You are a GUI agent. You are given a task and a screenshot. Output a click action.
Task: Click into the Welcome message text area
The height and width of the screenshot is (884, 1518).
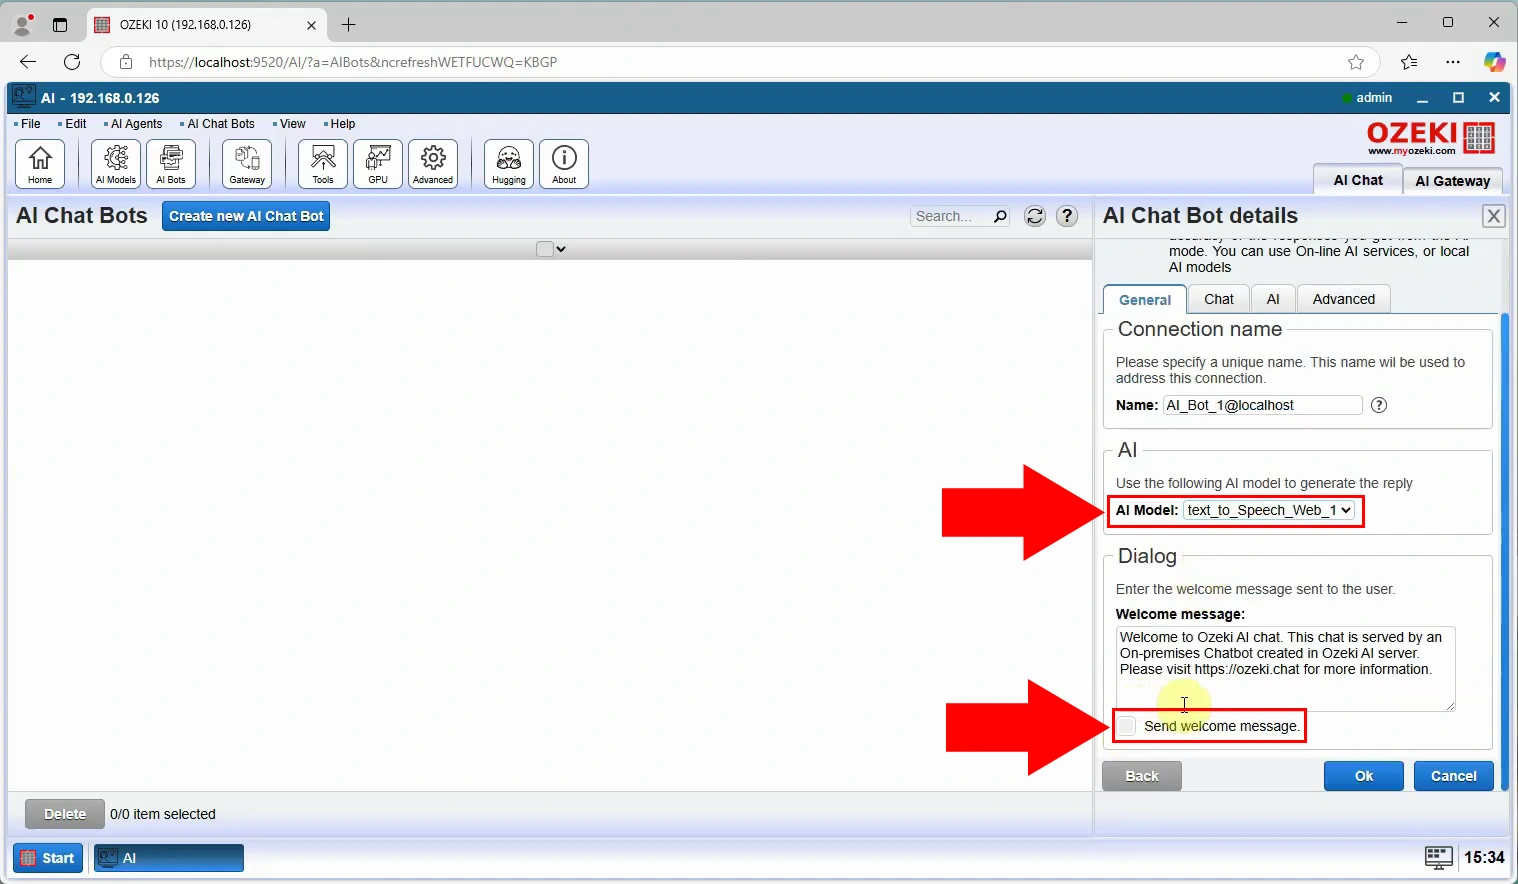[1285, 669]
